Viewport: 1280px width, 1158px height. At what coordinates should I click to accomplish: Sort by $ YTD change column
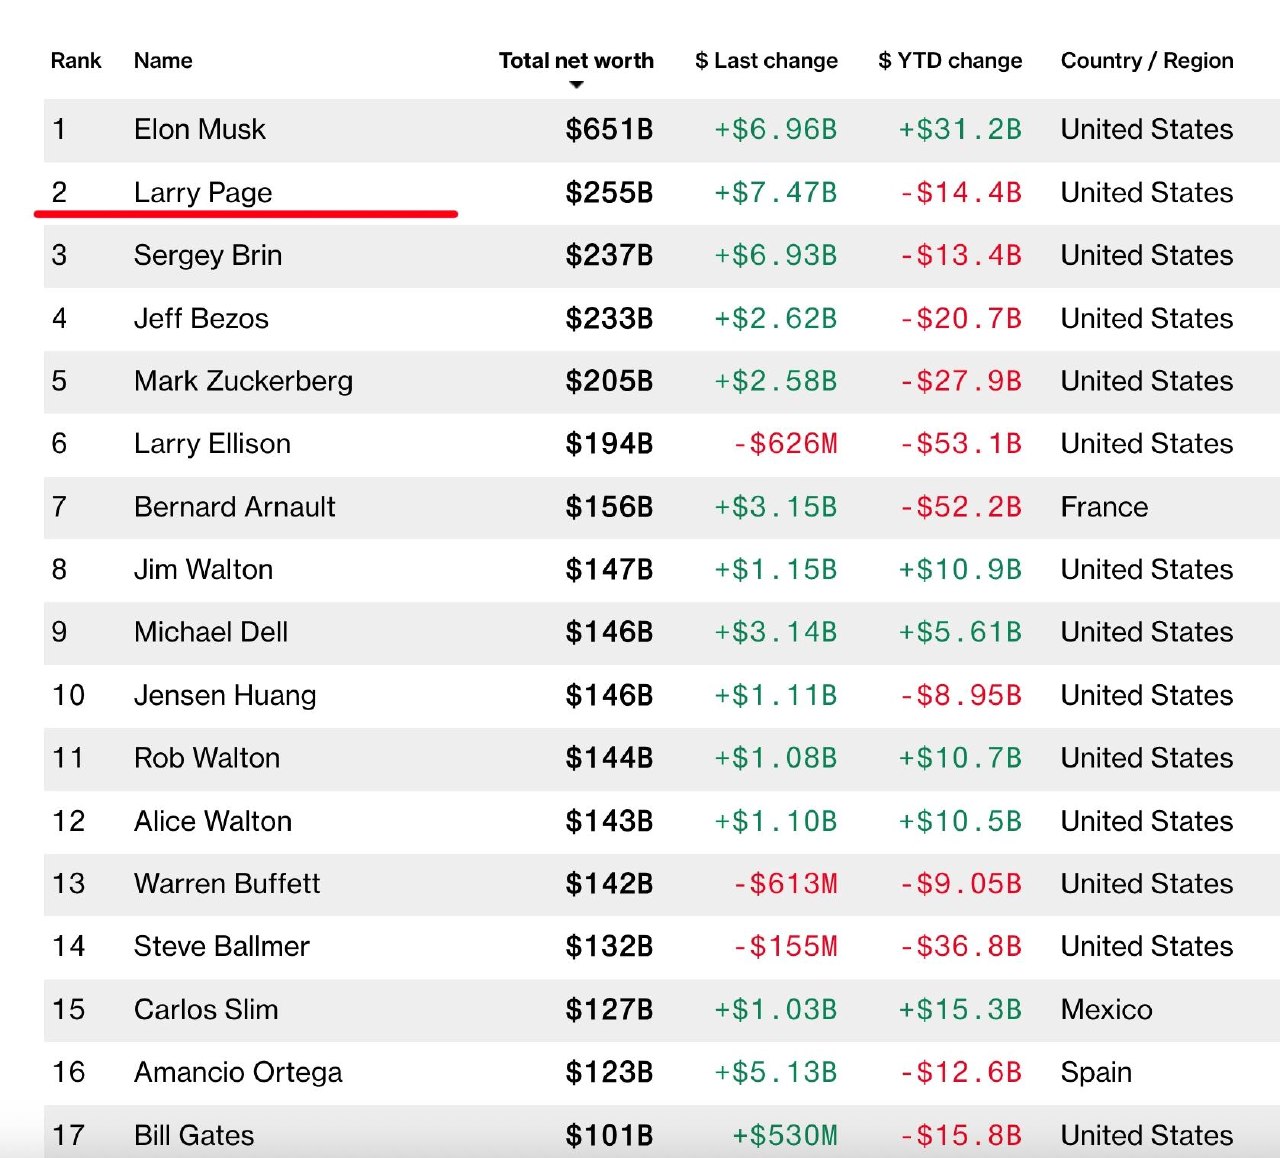point(950,60)
